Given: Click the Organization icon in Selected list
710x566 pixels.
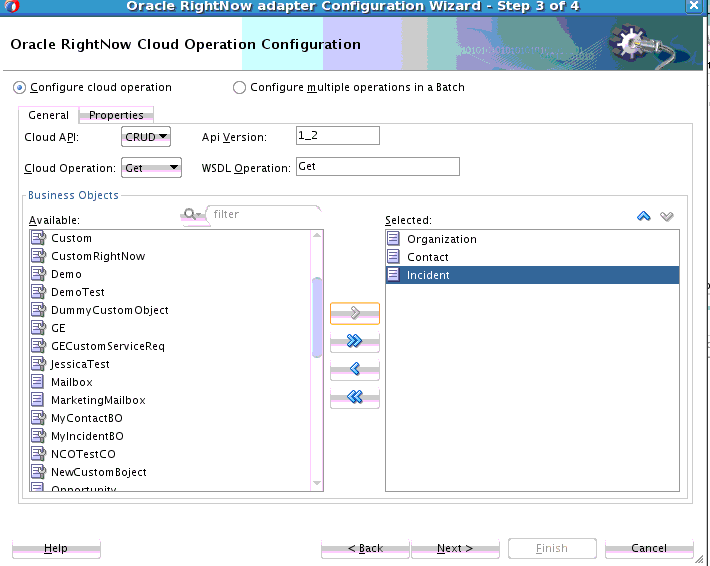Looking at the screenshot, I should point(393,239).
